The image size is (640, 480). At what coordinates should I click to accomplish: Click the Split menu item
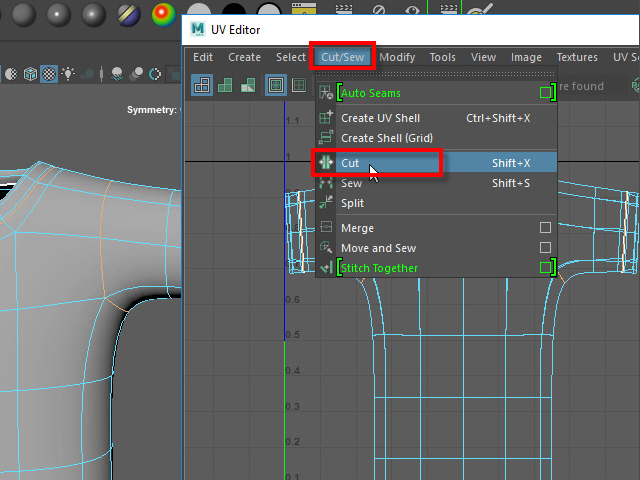[x=352, y=203]
